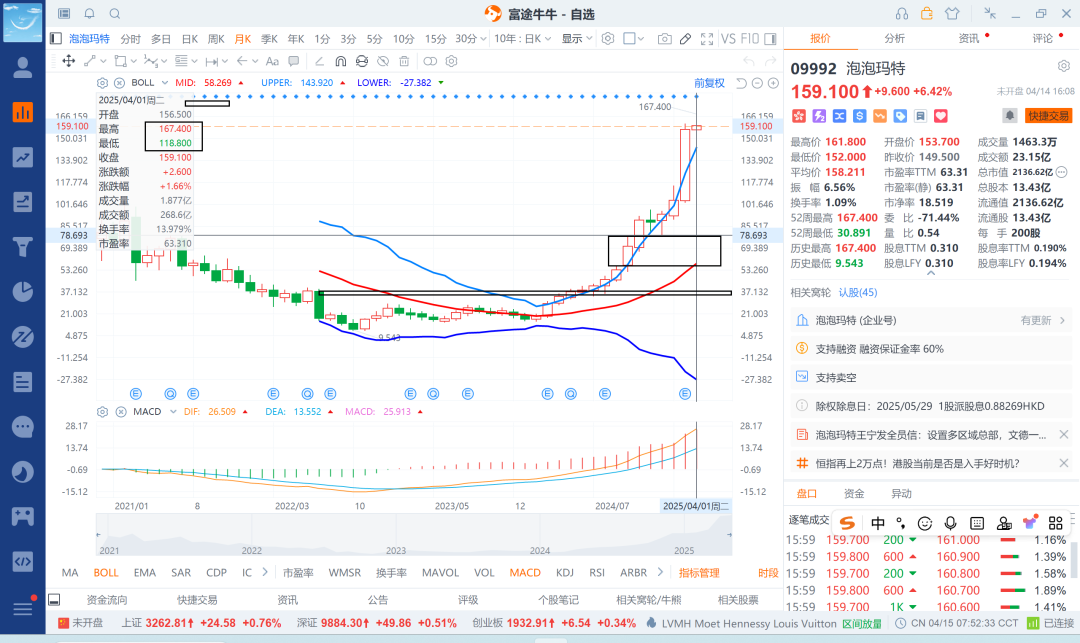
Task: Open the pie chart sidebar icon
Action: pyautogui.click(x=23, y=291)
